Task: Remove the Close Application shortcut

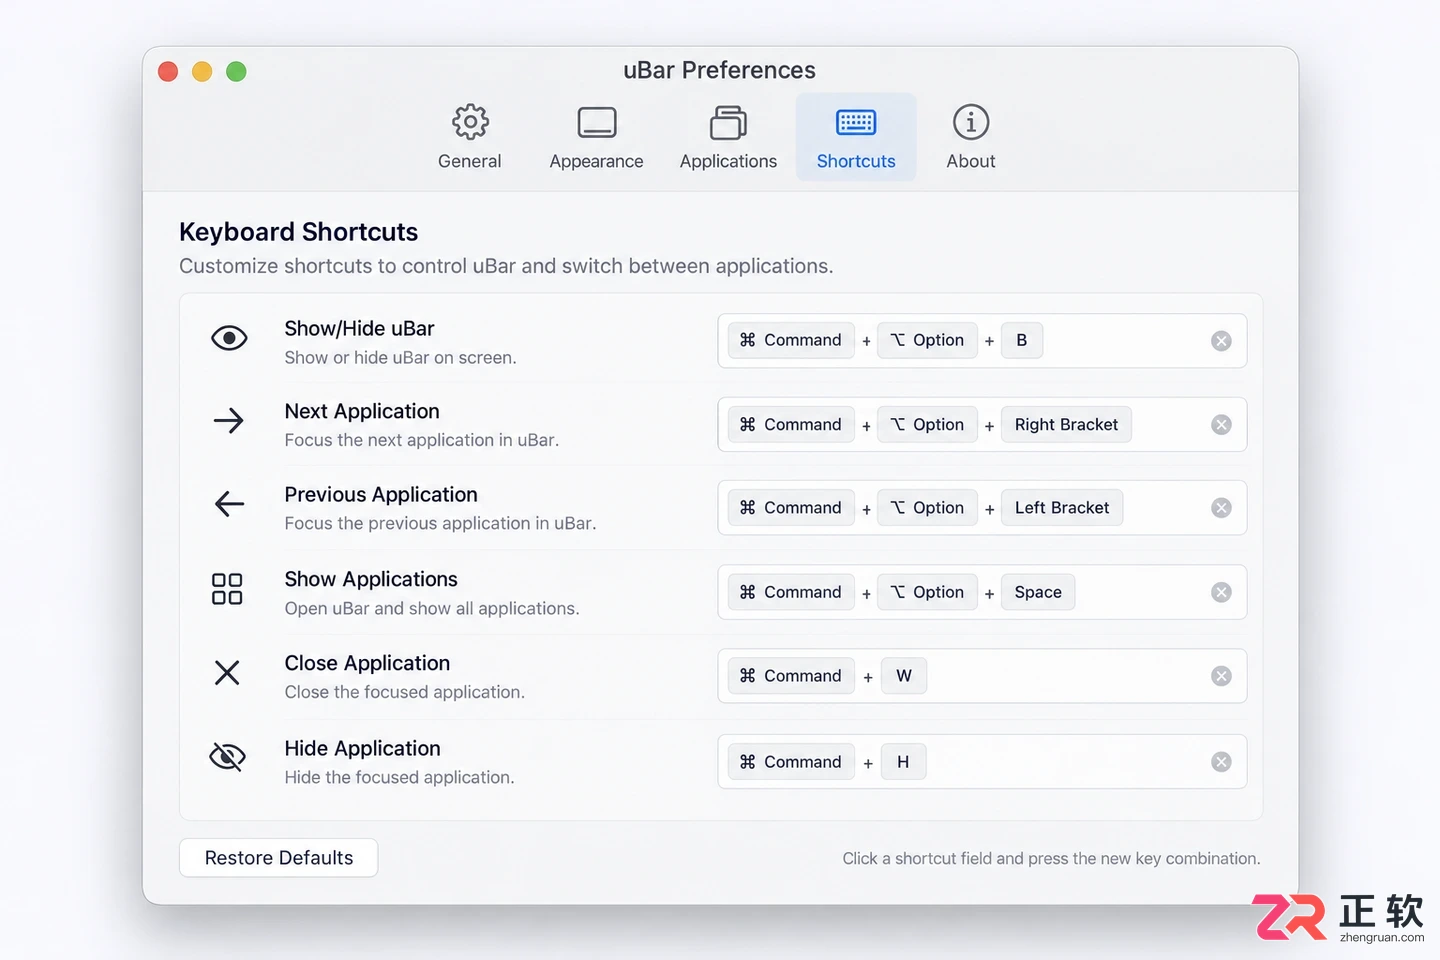Action: click(1221, 676)
